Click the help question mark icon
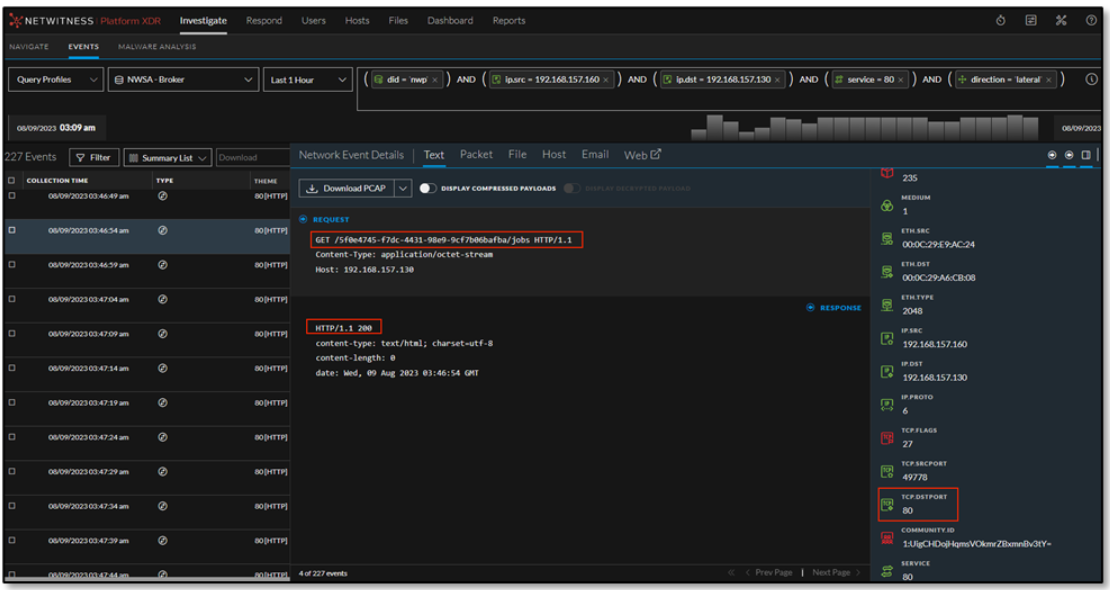Screen dimensions: 1110x590 tap(1091, 21)
